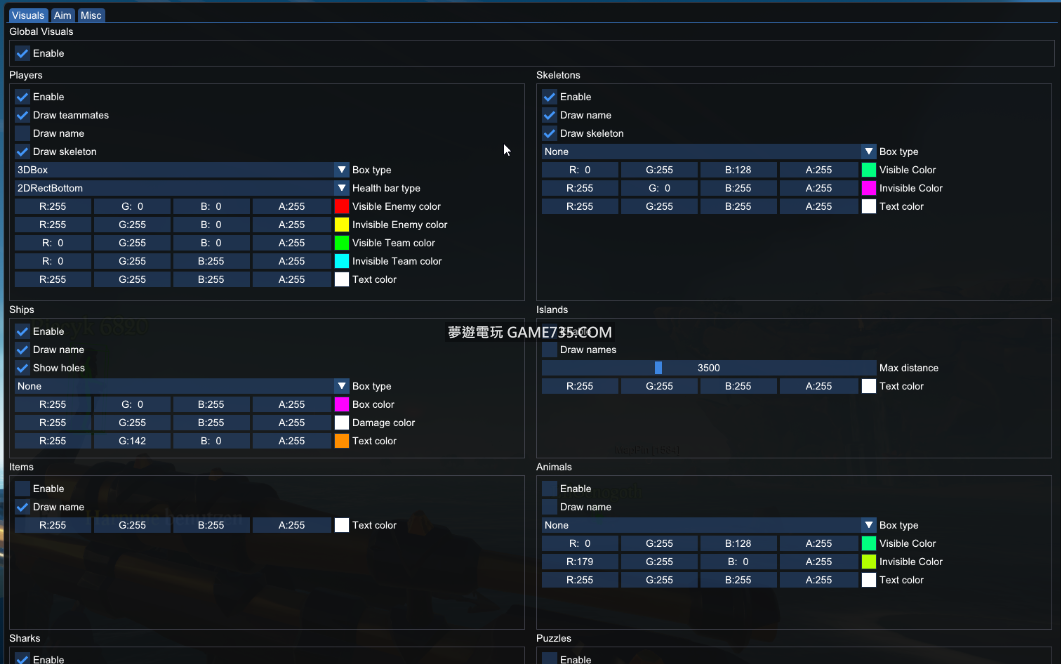
Task: Open the magenta Ships Box color swatch
Action: 341,405
